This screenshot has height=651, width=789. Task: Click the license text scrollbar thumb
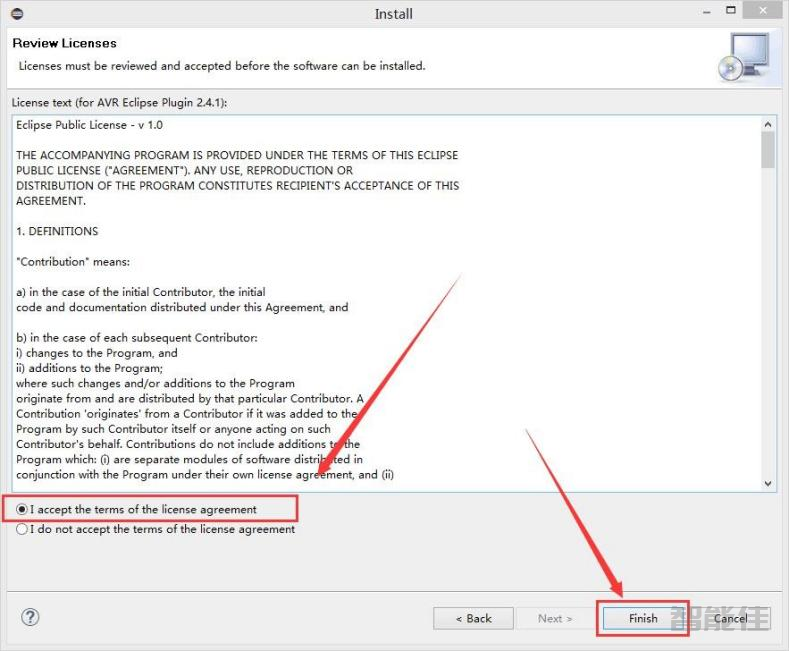[x=768, y=150]
